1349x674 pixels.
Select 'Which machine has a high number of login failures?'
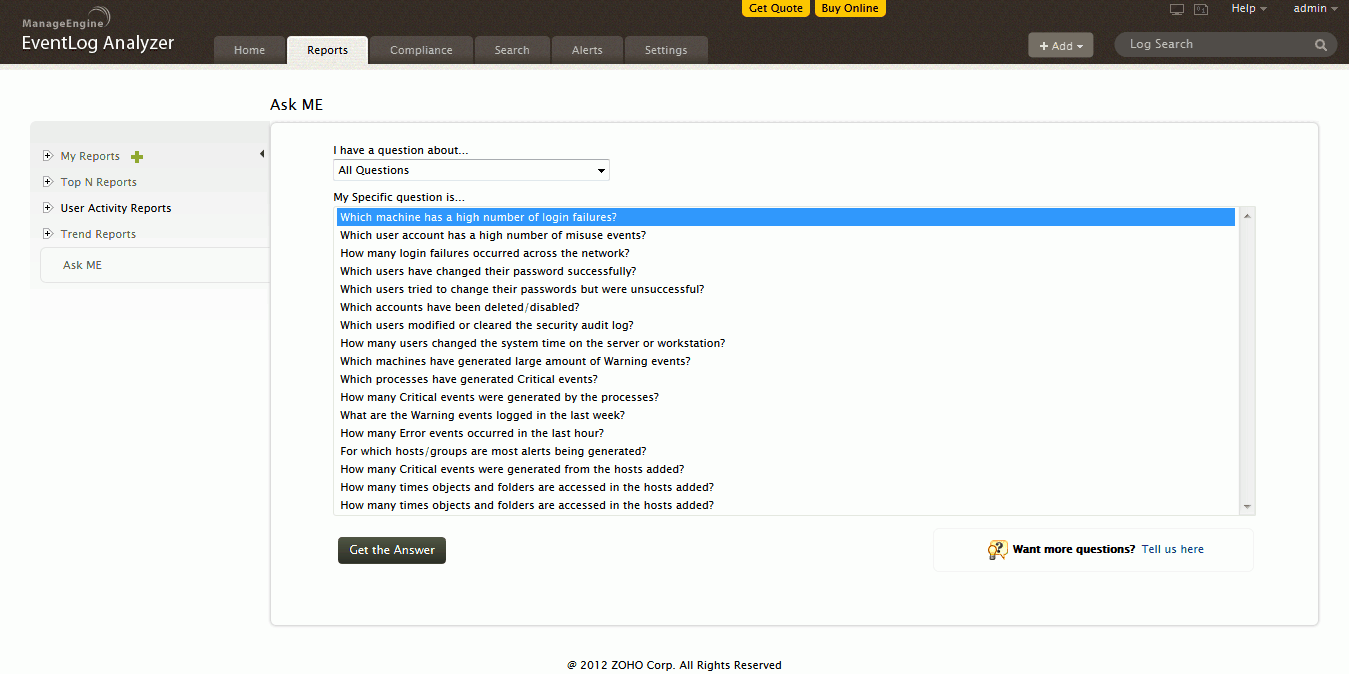point(786,217)
